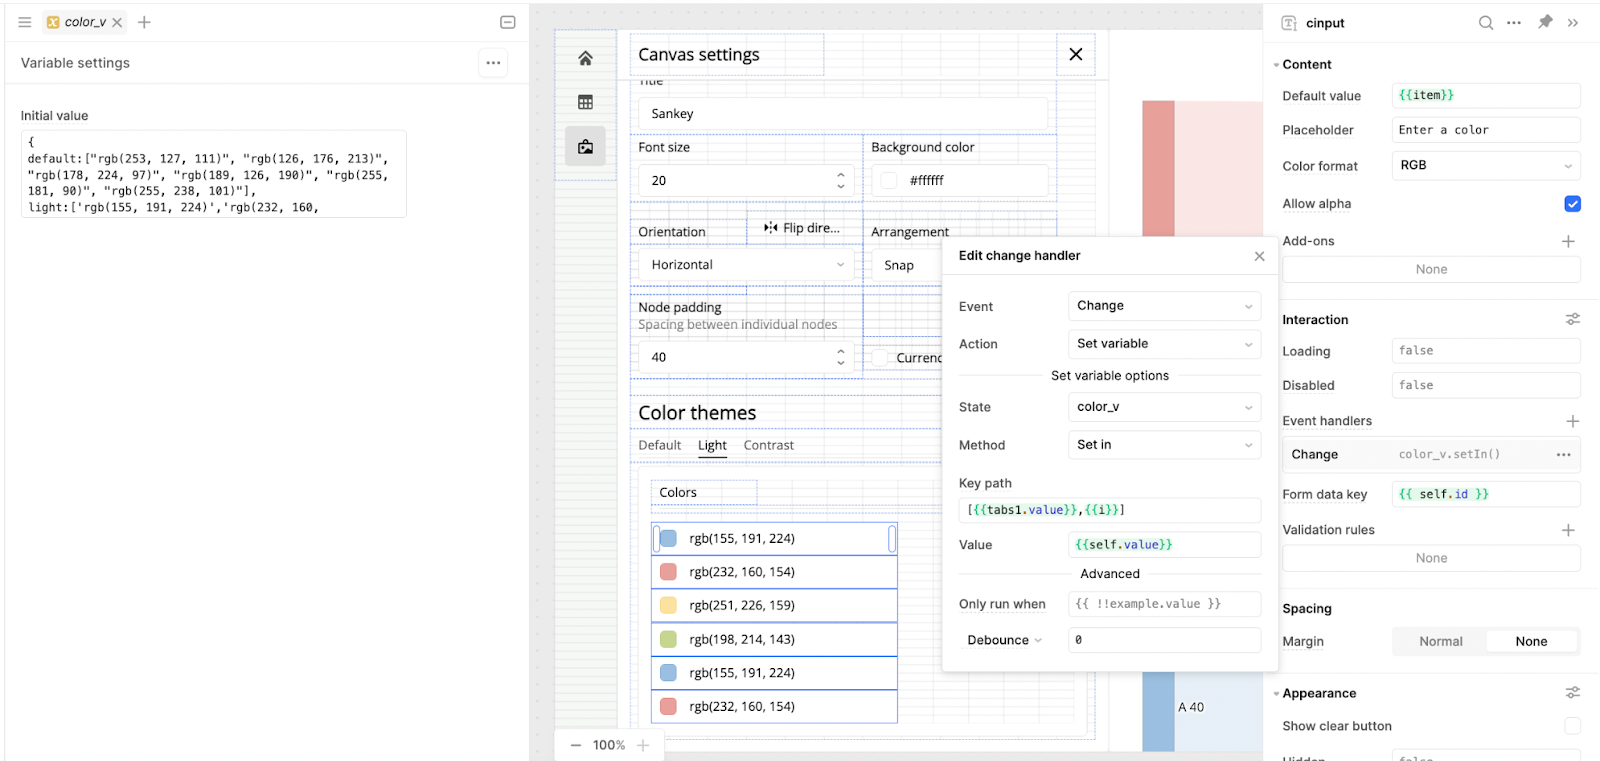Open the Orientation Horizontal dropdown
1600x761 pixels.
coord(747,265)
